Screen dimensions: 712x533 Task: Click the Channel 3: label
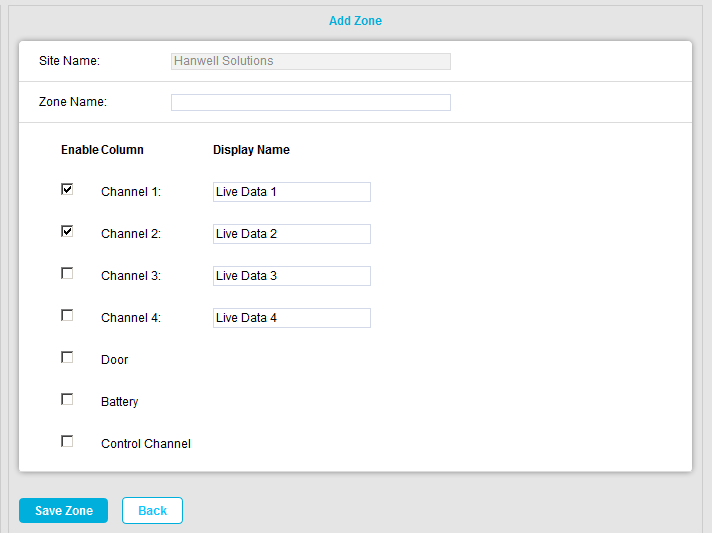click(x=131, y=276)
